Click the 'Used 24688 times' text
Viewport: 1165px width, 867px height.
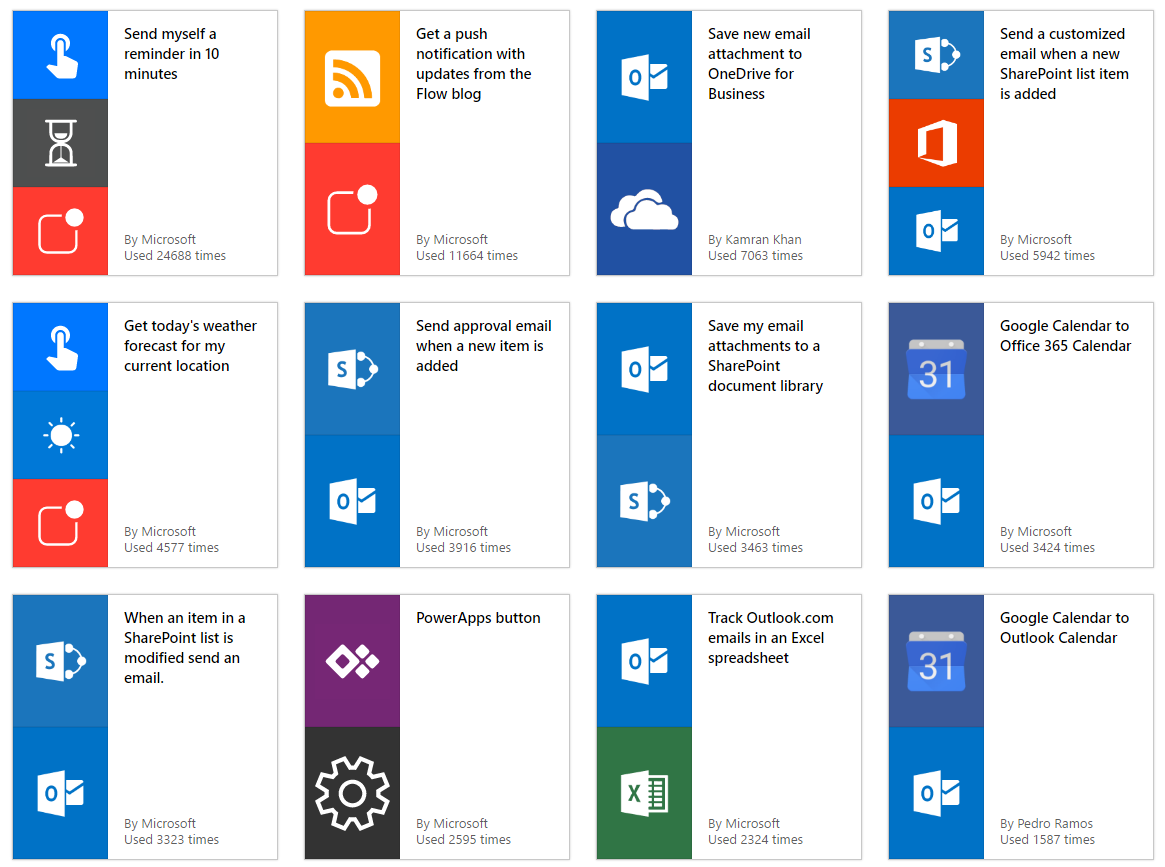tap(175, 256)
